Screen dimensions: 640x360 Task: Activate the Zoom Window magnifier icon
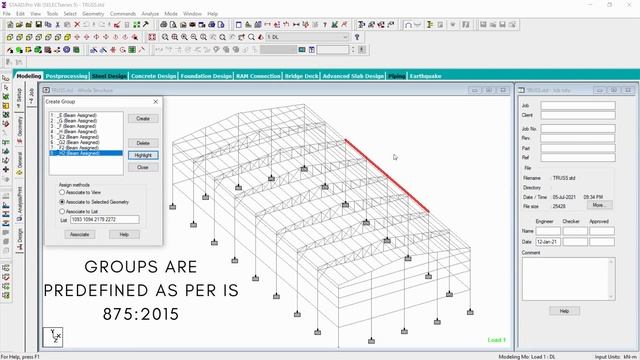click(x=175, y=37)
